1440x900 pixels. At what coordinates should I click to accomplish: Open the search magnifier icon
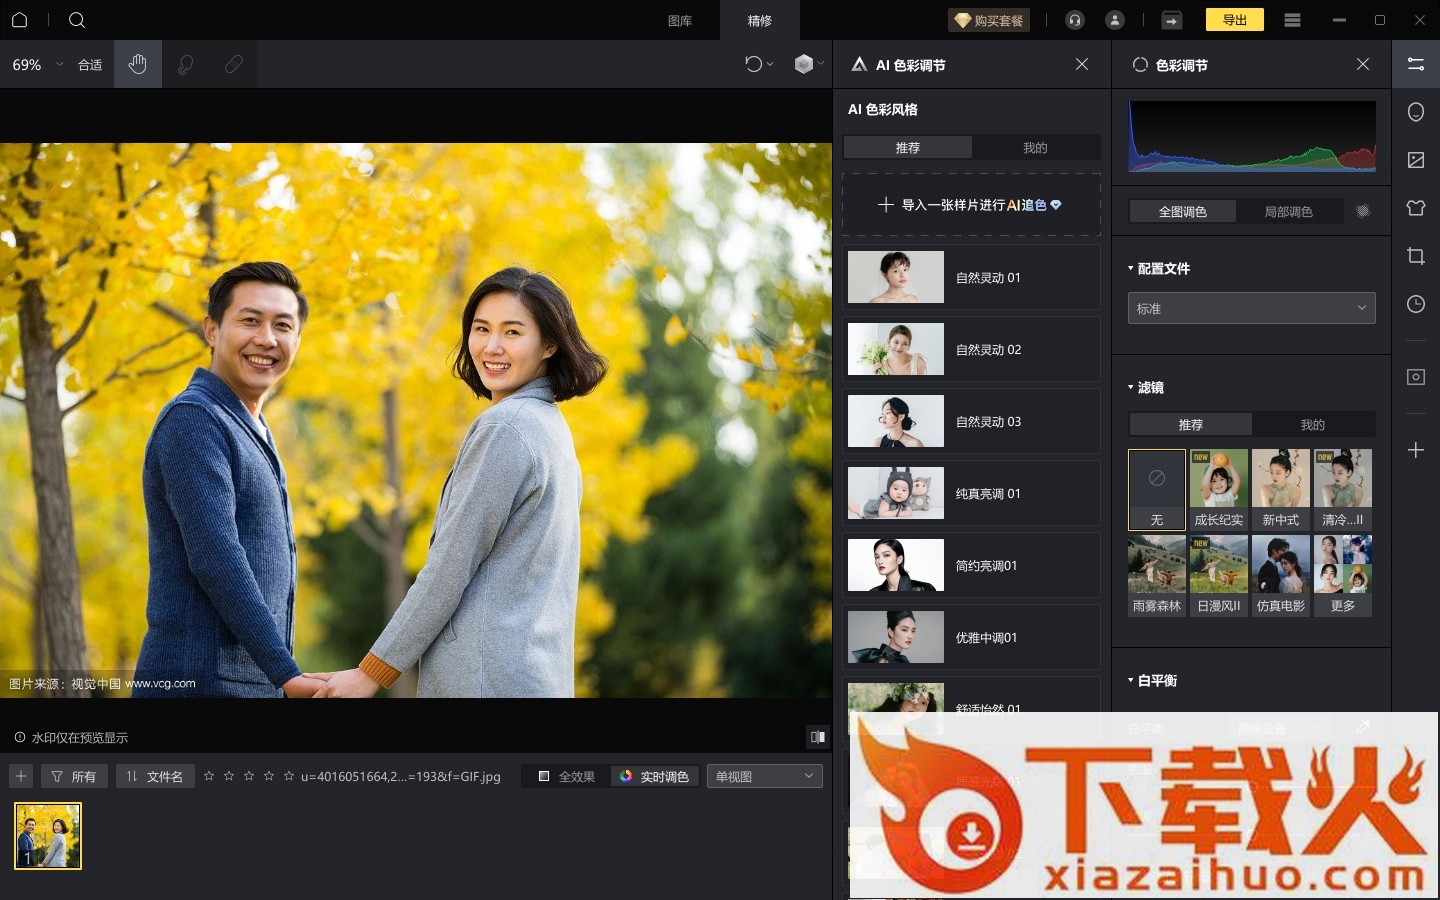[77, 20]
